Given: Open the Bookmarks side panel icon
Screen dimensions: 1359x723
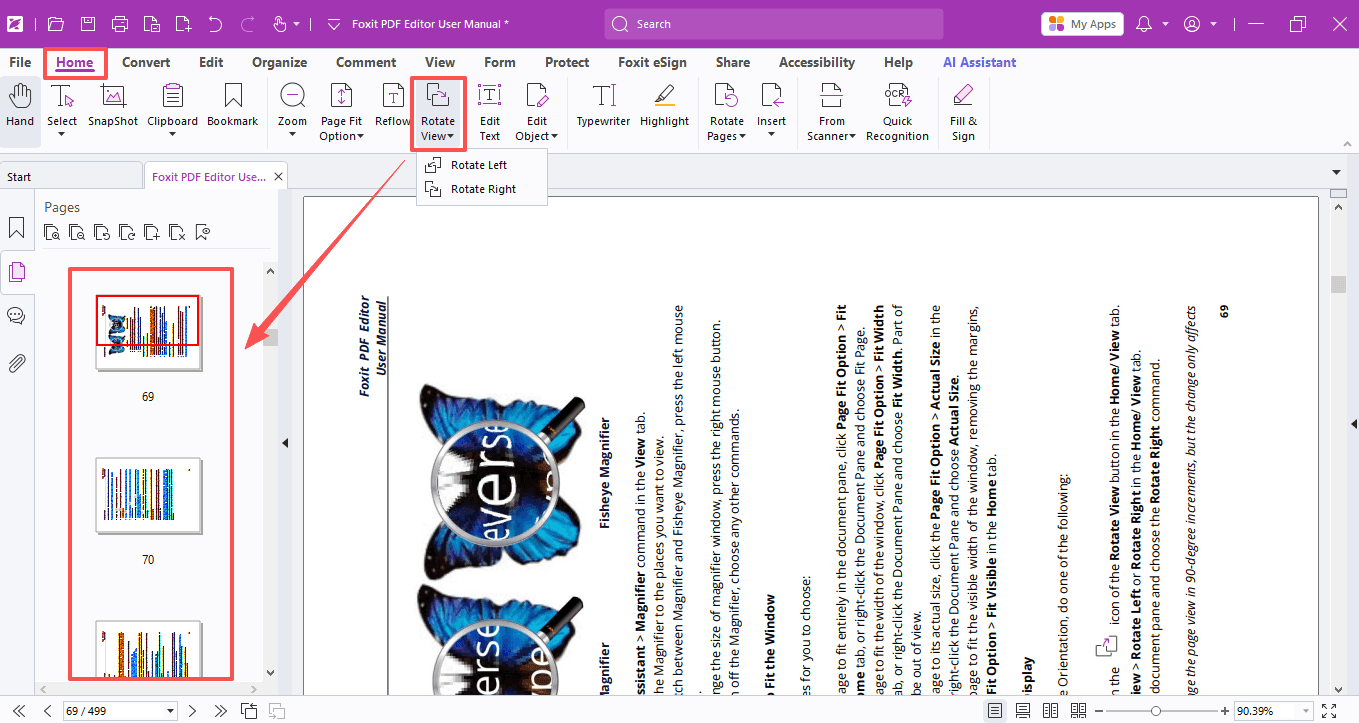Looking at the screenshot, I should click(16, 228).
